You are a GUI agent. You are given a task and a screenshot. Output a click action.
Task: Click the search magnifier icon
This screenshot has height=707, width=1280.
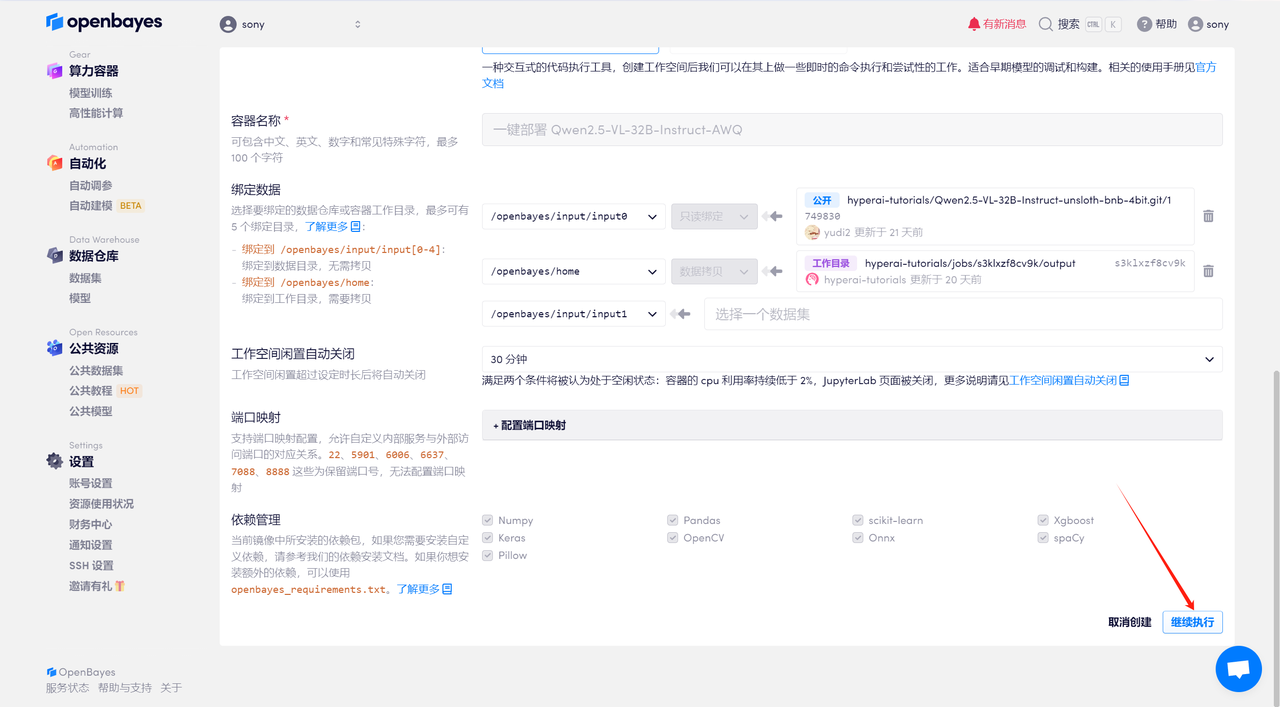pyautogui.click(x=1046, y=24)
